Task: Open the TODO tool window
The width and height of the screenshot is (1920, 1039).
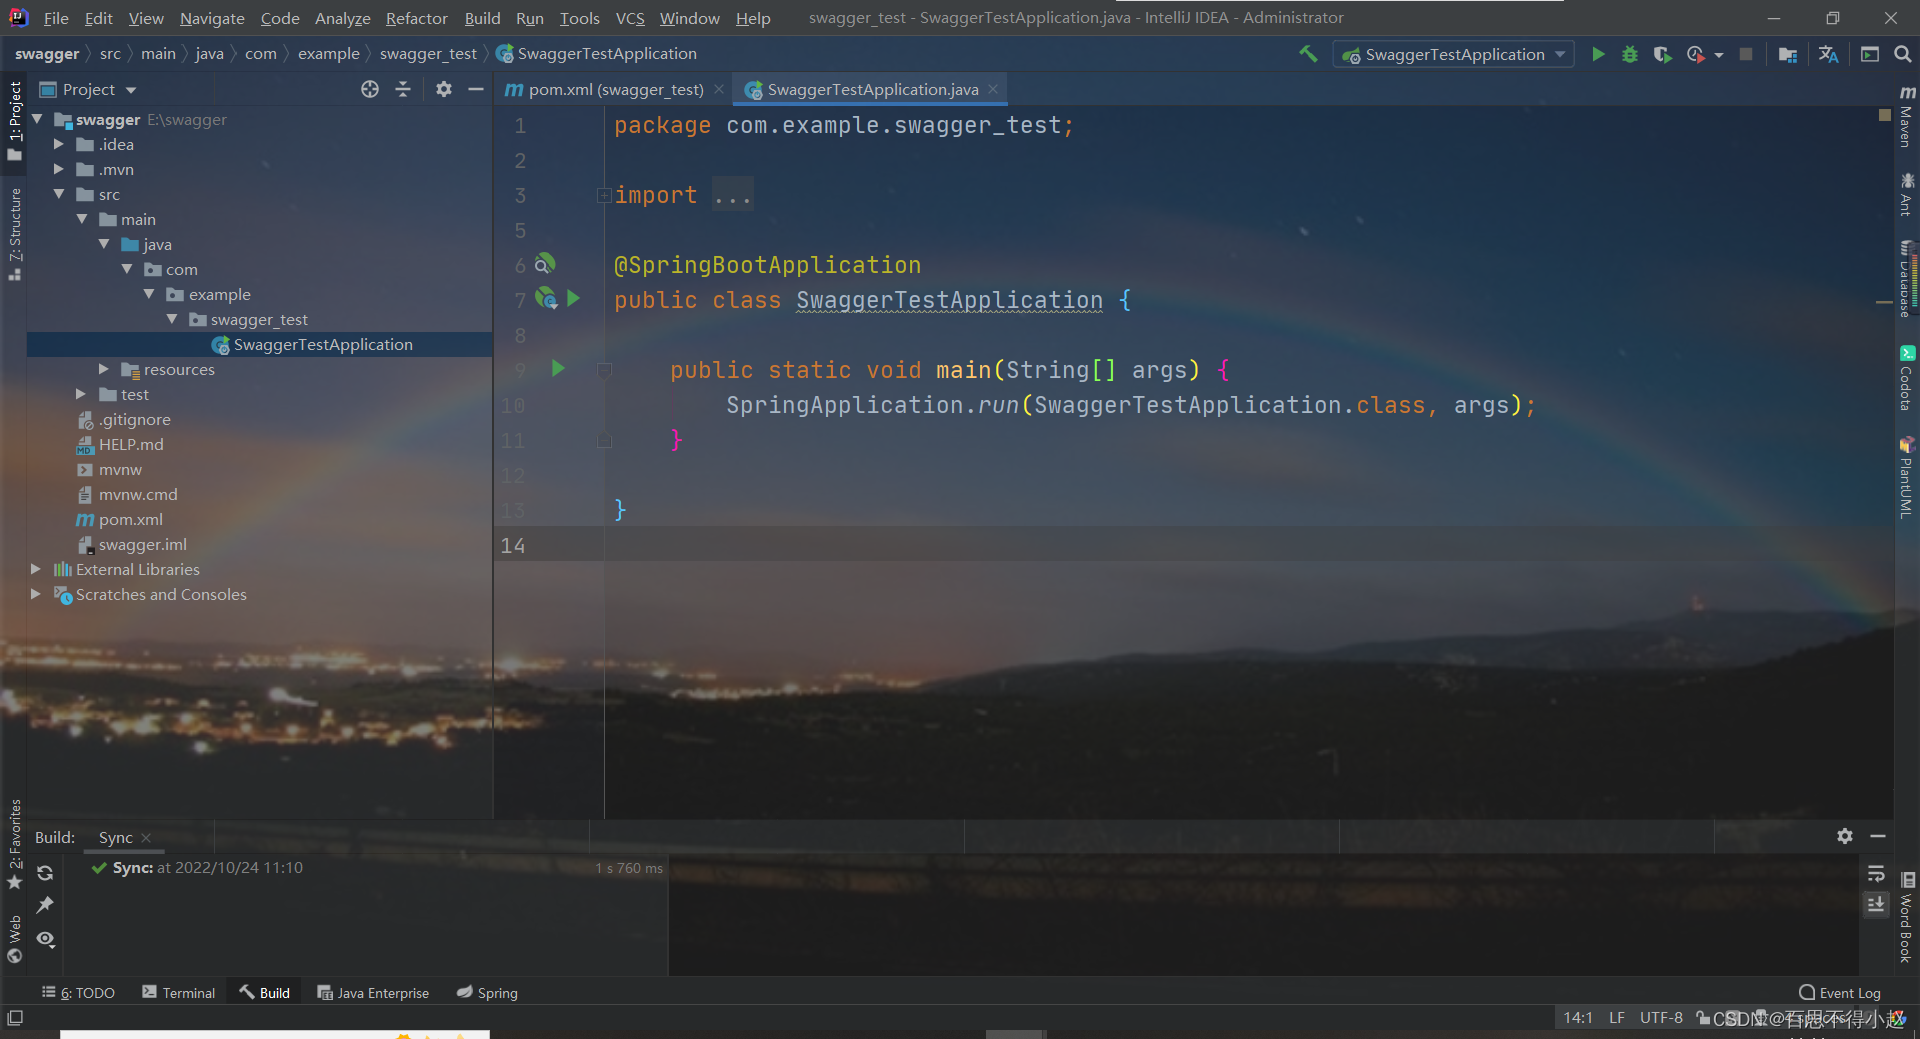Action: 78,992
